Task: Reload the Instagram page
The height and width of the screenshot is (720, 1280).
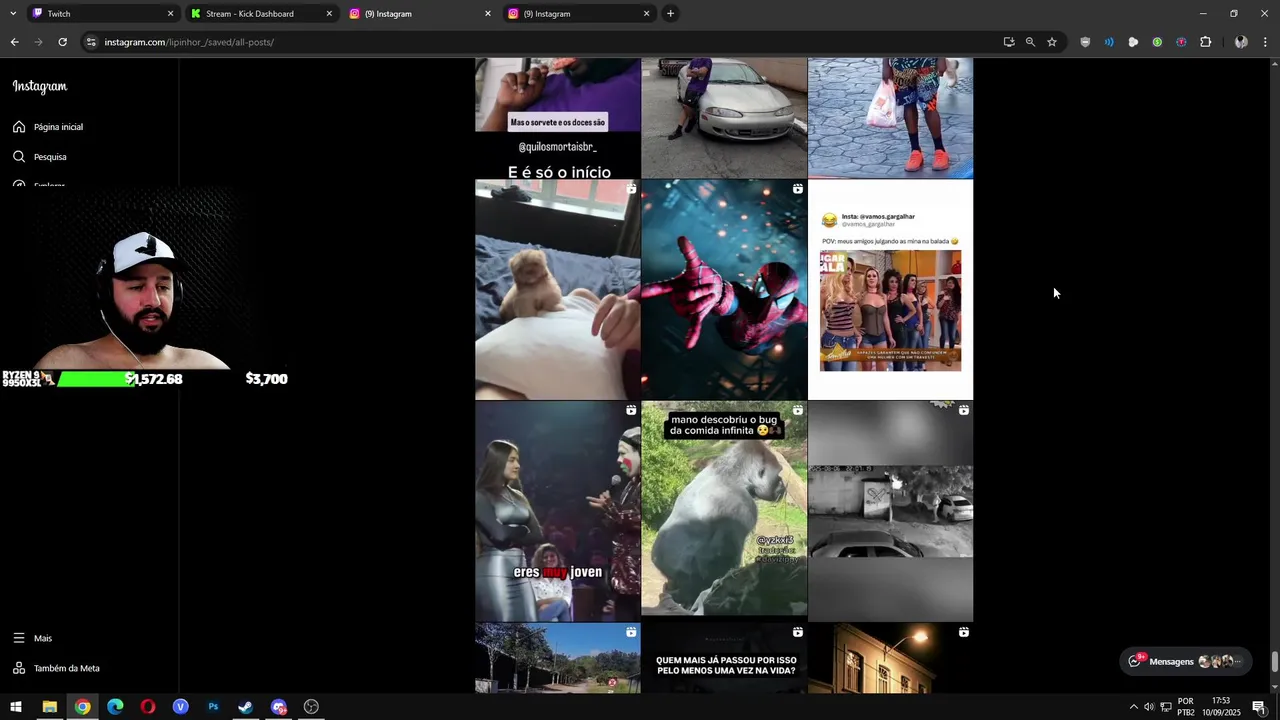Action: (x=62, y=42)
